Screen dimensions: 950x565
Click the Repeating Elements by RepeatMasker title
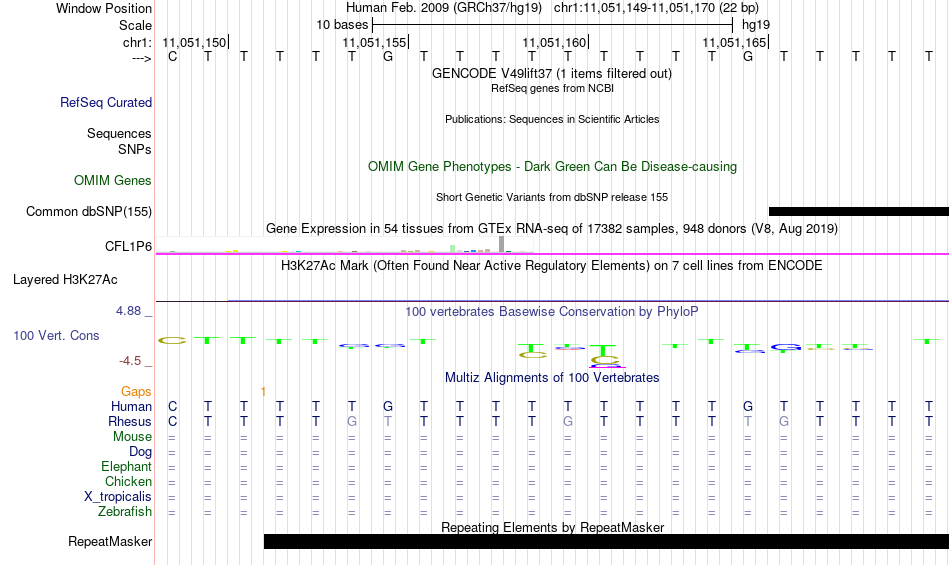pyautogui.click(x=552, y=527)
